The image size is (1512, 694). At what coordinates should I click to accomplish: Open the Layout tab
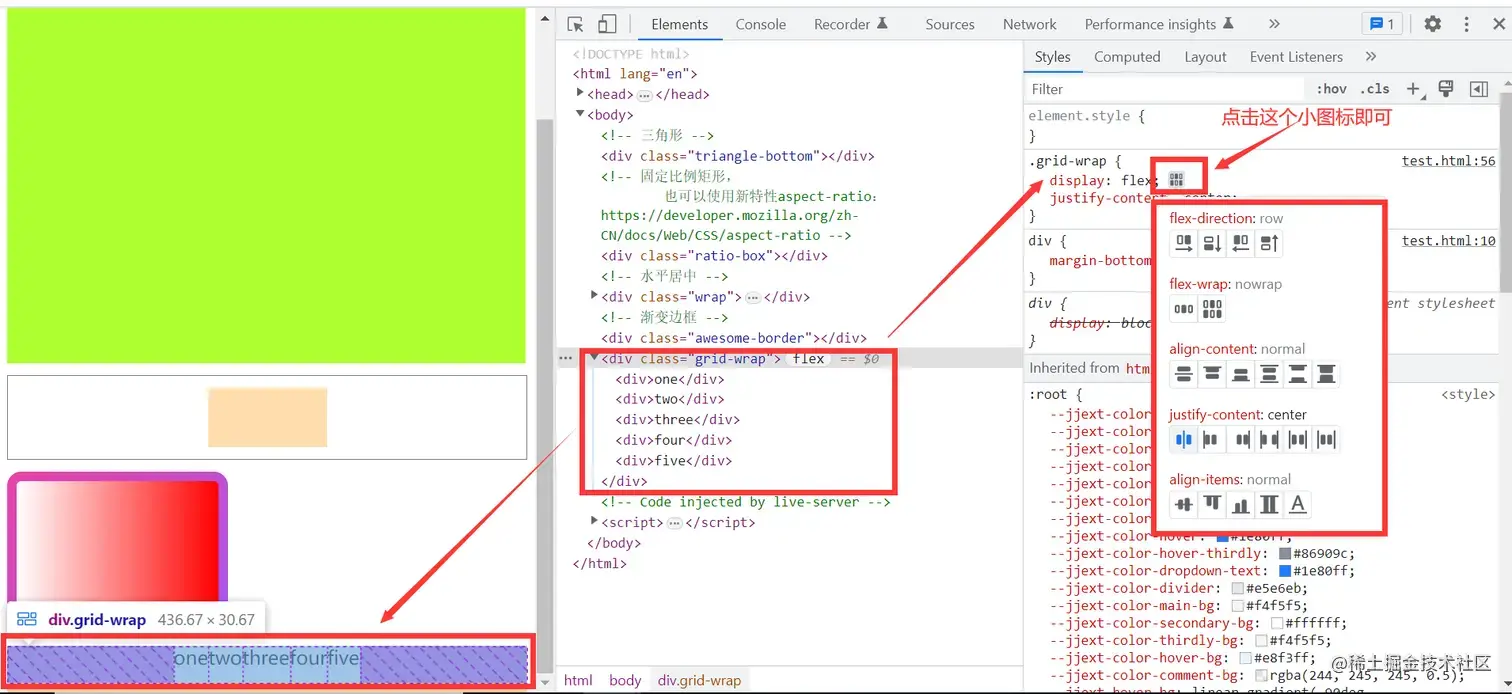(1205, 57)
